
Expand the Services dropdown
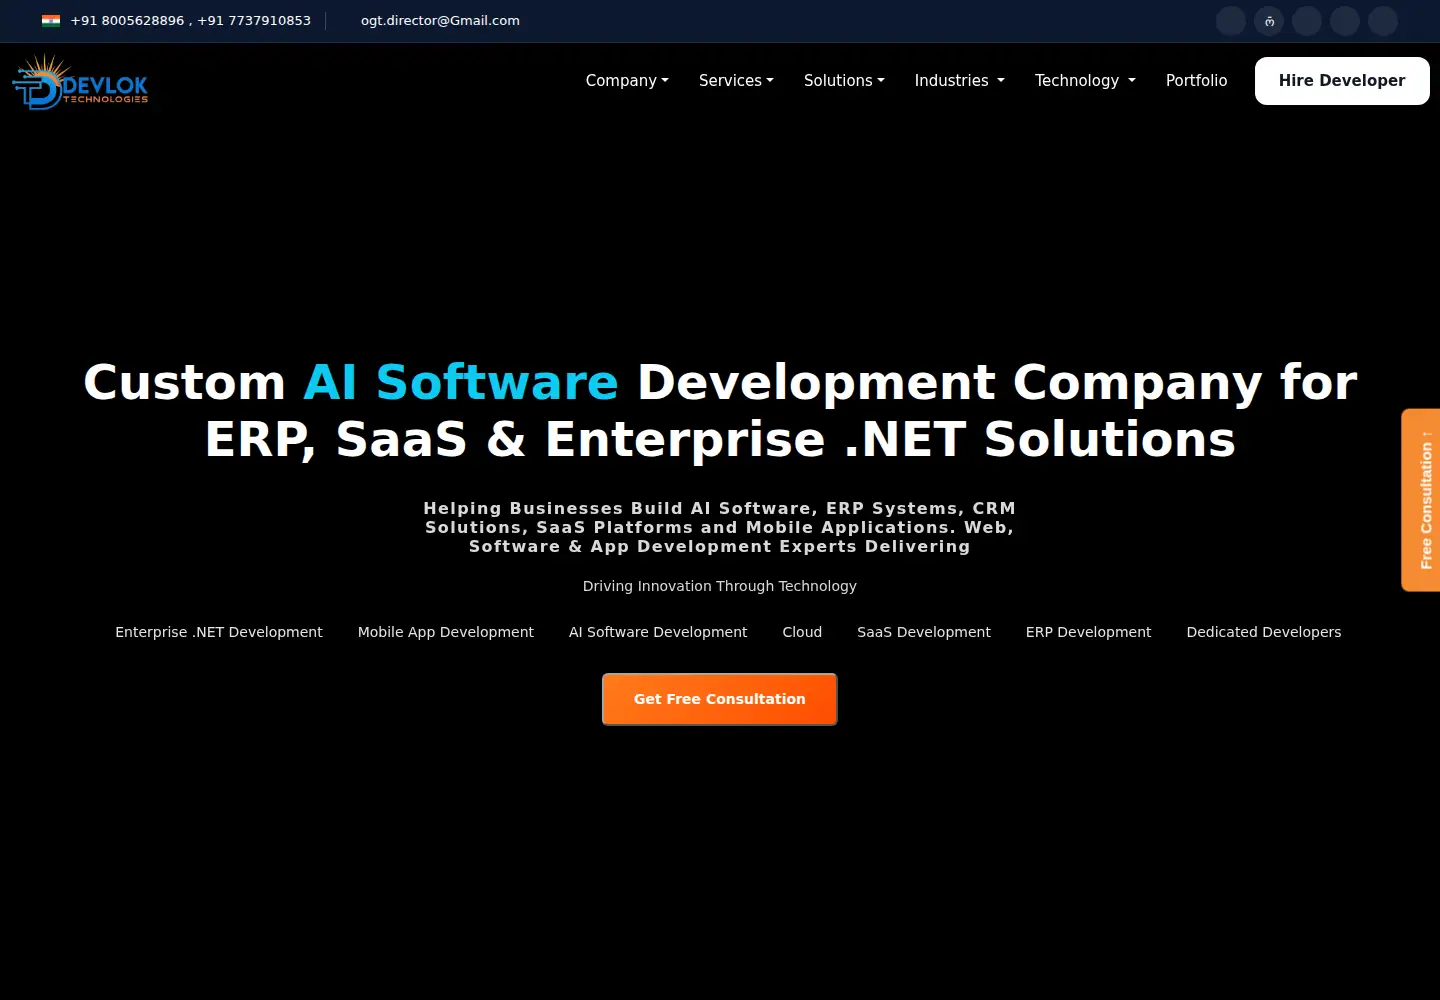pyautogui.click(x=736, y=80)
